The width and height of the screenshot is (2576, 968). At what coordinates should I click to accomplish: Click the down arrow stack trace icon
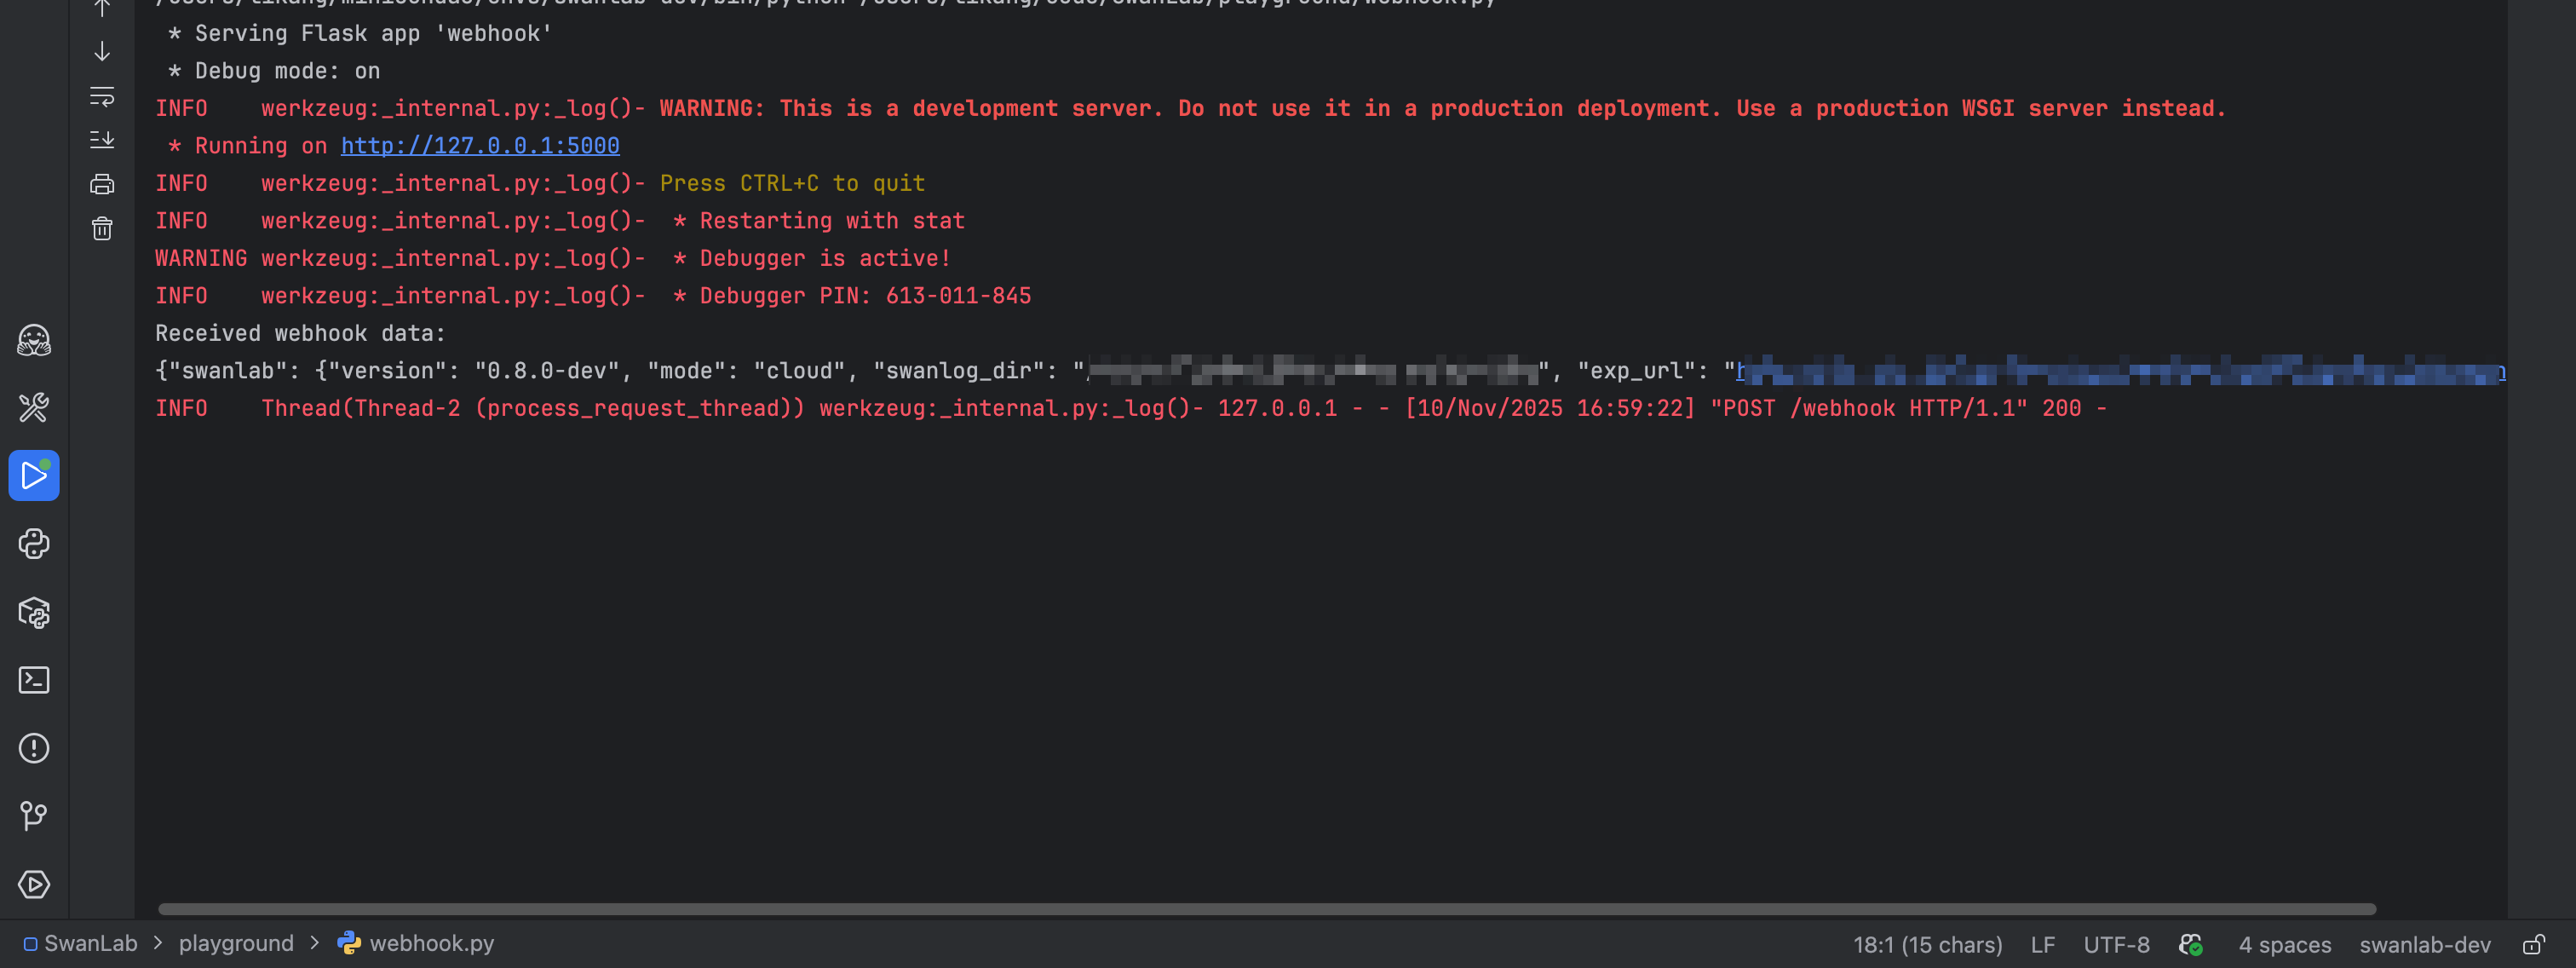tap(102, 51)
